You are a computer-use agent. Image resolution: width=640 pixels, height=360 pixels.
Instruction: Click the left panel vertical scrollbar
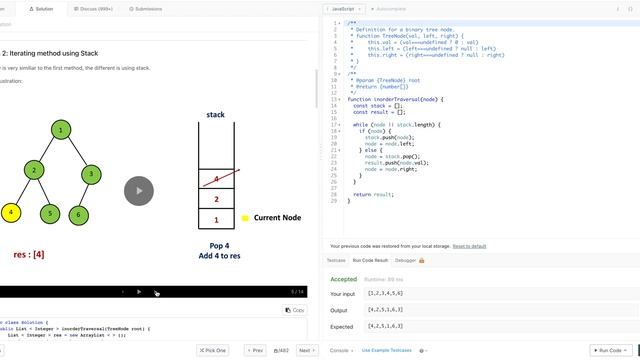click(316, 89)
